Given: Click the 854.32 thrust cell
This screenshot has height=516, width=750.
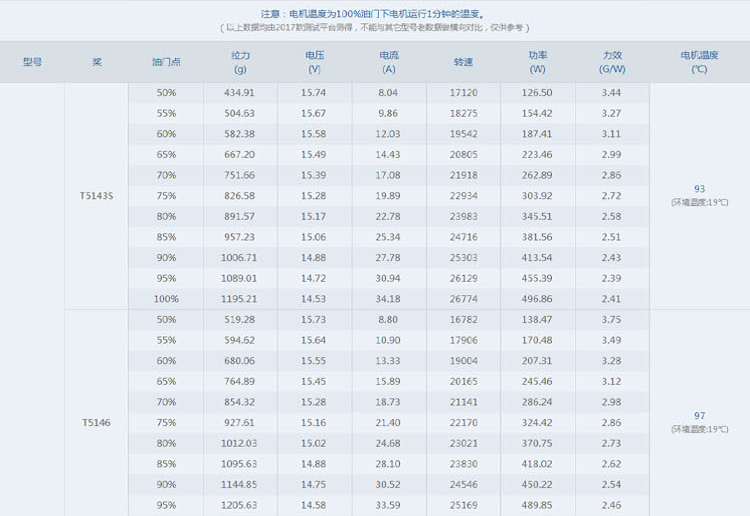Looking at the screenshot, I should point(239,401).
